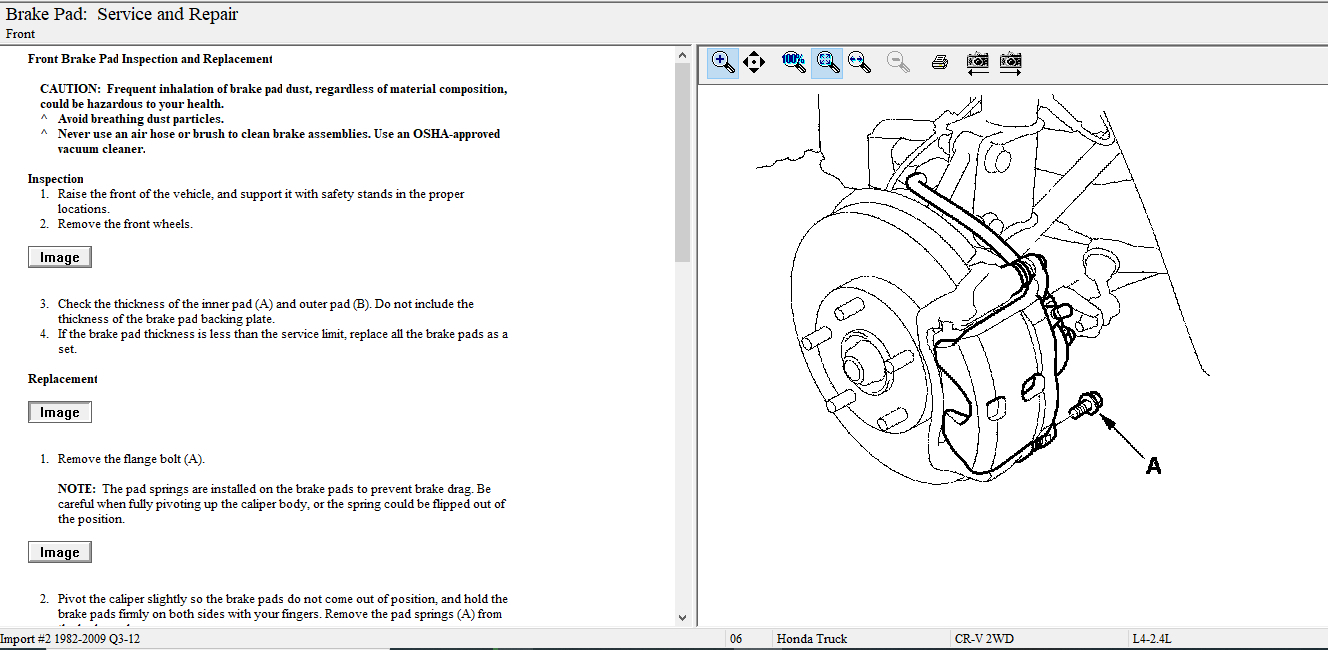Click the label A in the brake diagram
Image resolution: width=1328 pixels, height=650 pixels.
(x=1153, y=466)
